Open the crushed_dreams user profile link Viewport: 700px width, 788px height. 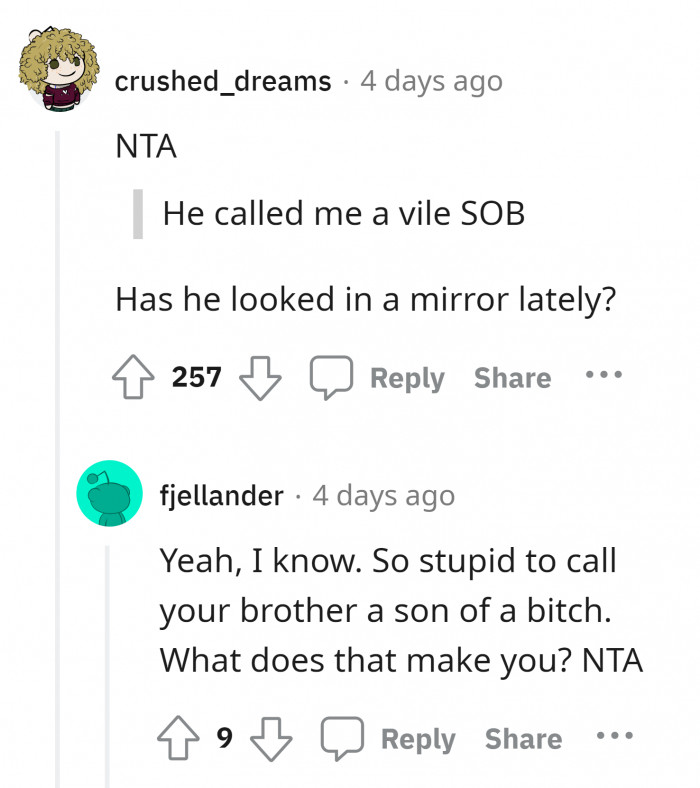click(223, 81)
